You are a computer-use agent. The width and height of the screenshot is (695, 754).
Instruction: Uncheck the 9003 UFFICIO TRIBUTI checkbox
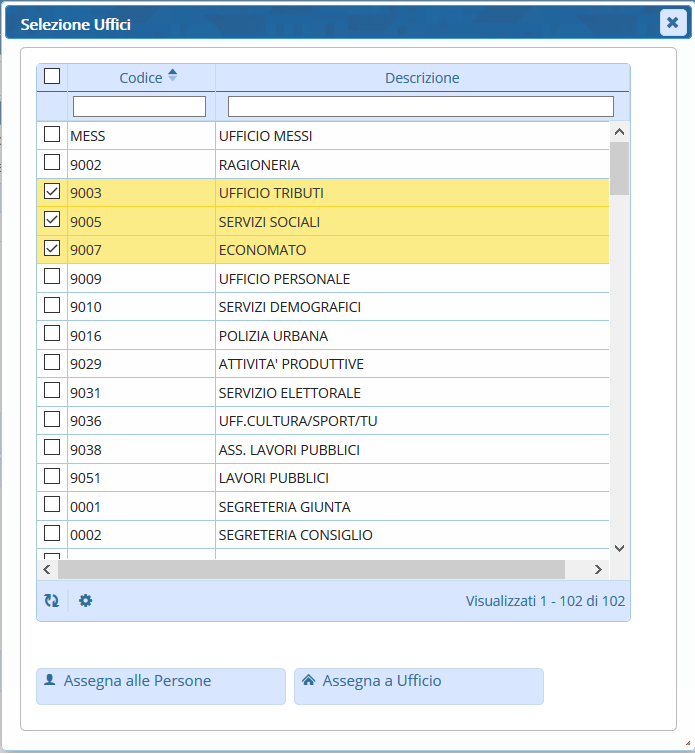point(52,192)
